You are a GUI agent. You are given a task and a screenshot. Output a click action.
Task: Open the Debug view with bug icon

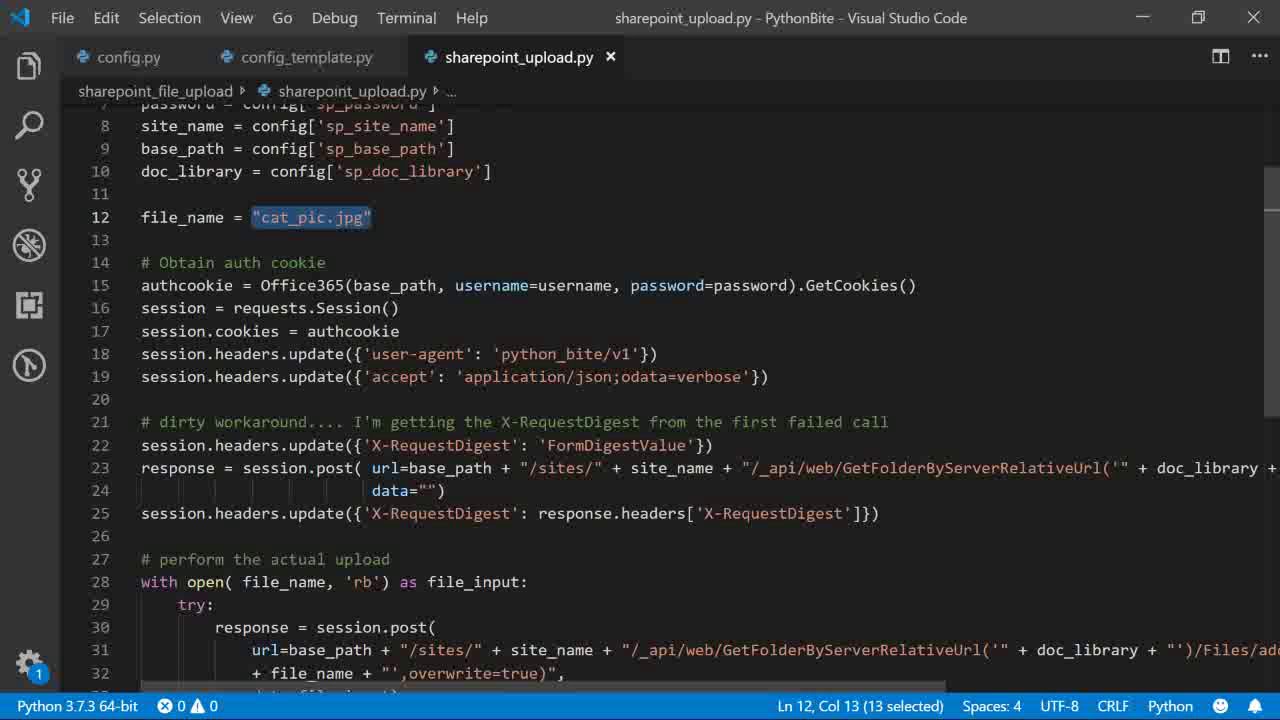tap(29, 245)
